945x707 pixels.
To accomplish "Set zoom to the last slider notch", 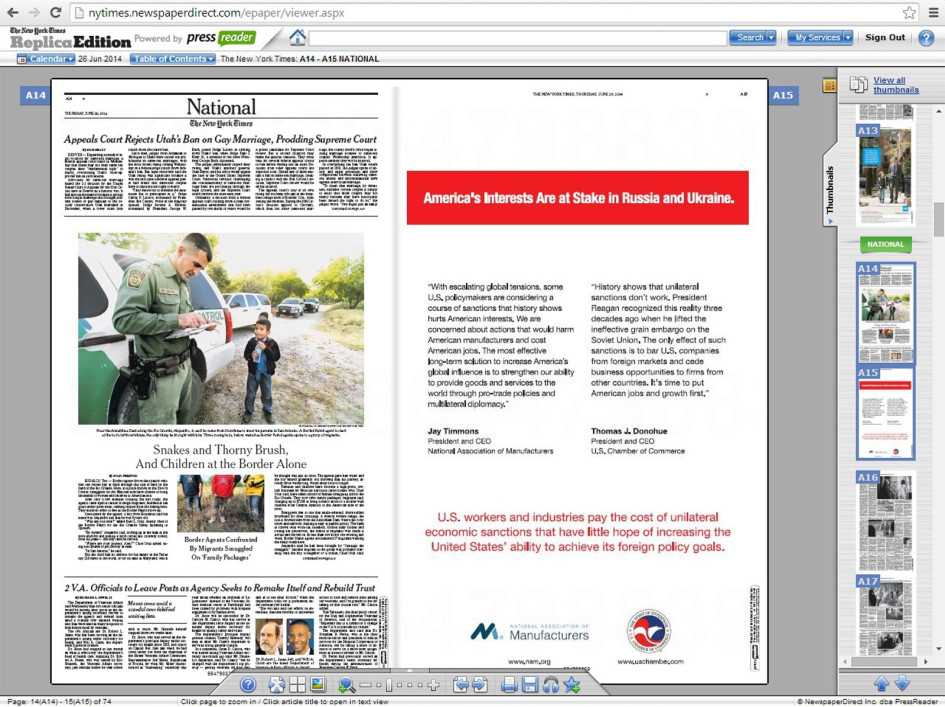I will (x=421, y=685).
